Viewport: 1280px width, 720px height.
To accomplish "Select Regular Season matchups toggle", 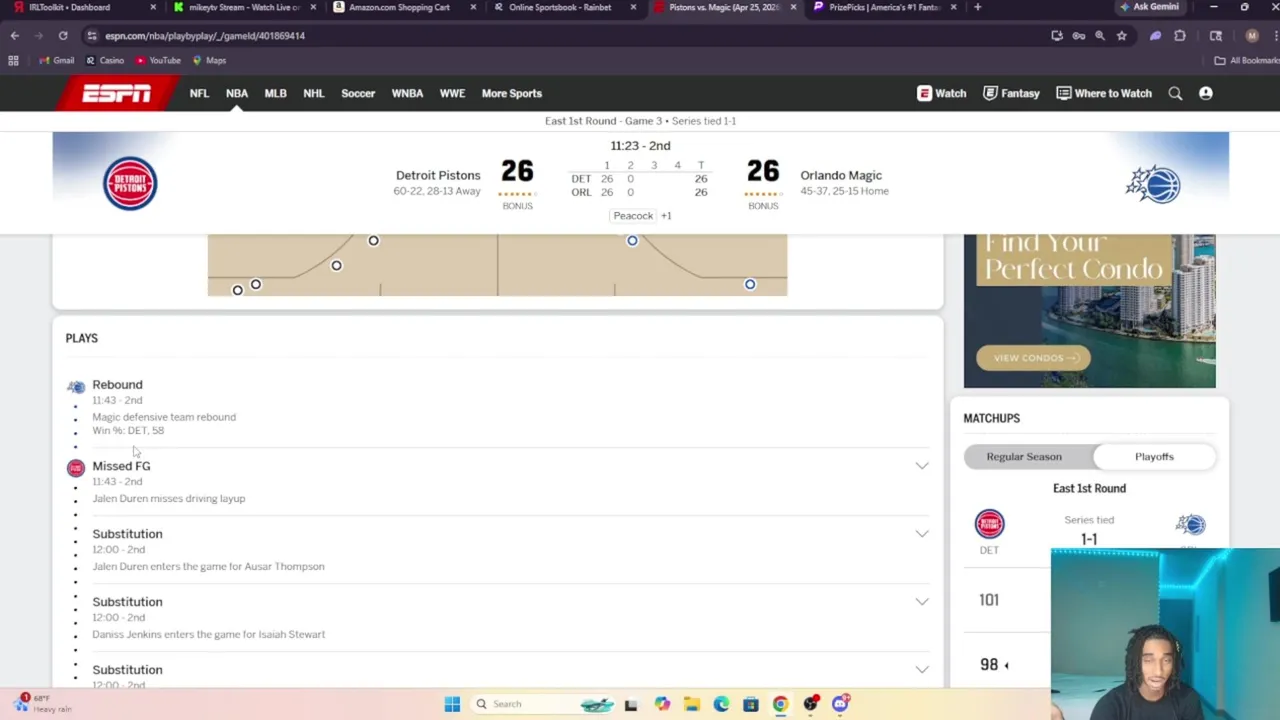I will point(1024,457).
